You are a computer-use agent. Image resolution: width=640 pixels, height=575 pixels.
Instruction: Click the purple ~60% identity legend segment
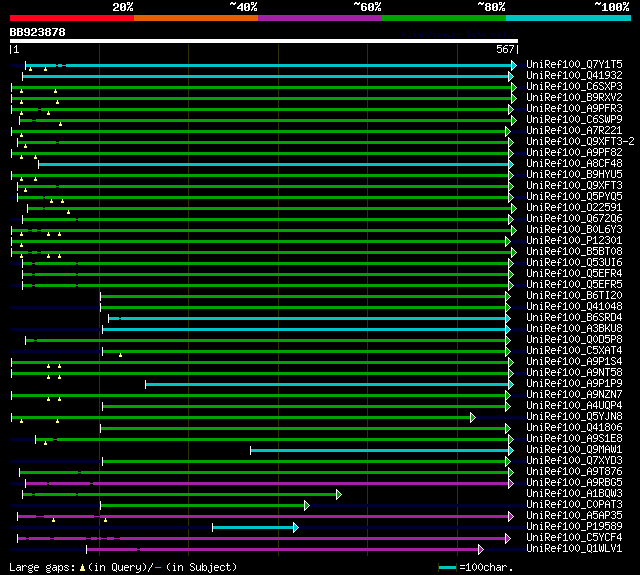(320, 18)
